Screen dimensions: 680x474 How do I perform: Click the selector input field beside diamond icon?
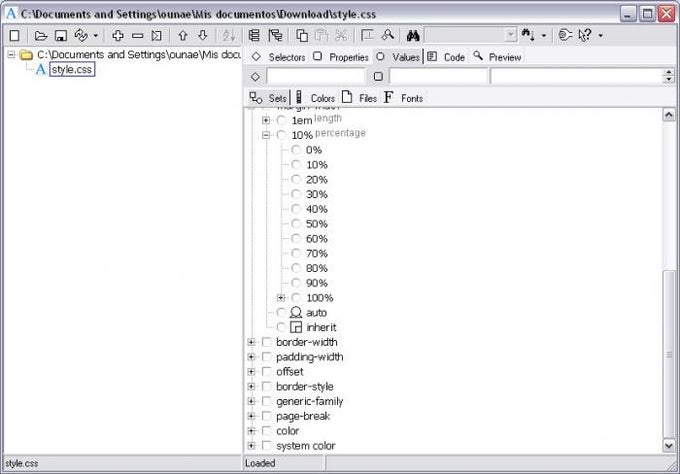click(316, 76)
